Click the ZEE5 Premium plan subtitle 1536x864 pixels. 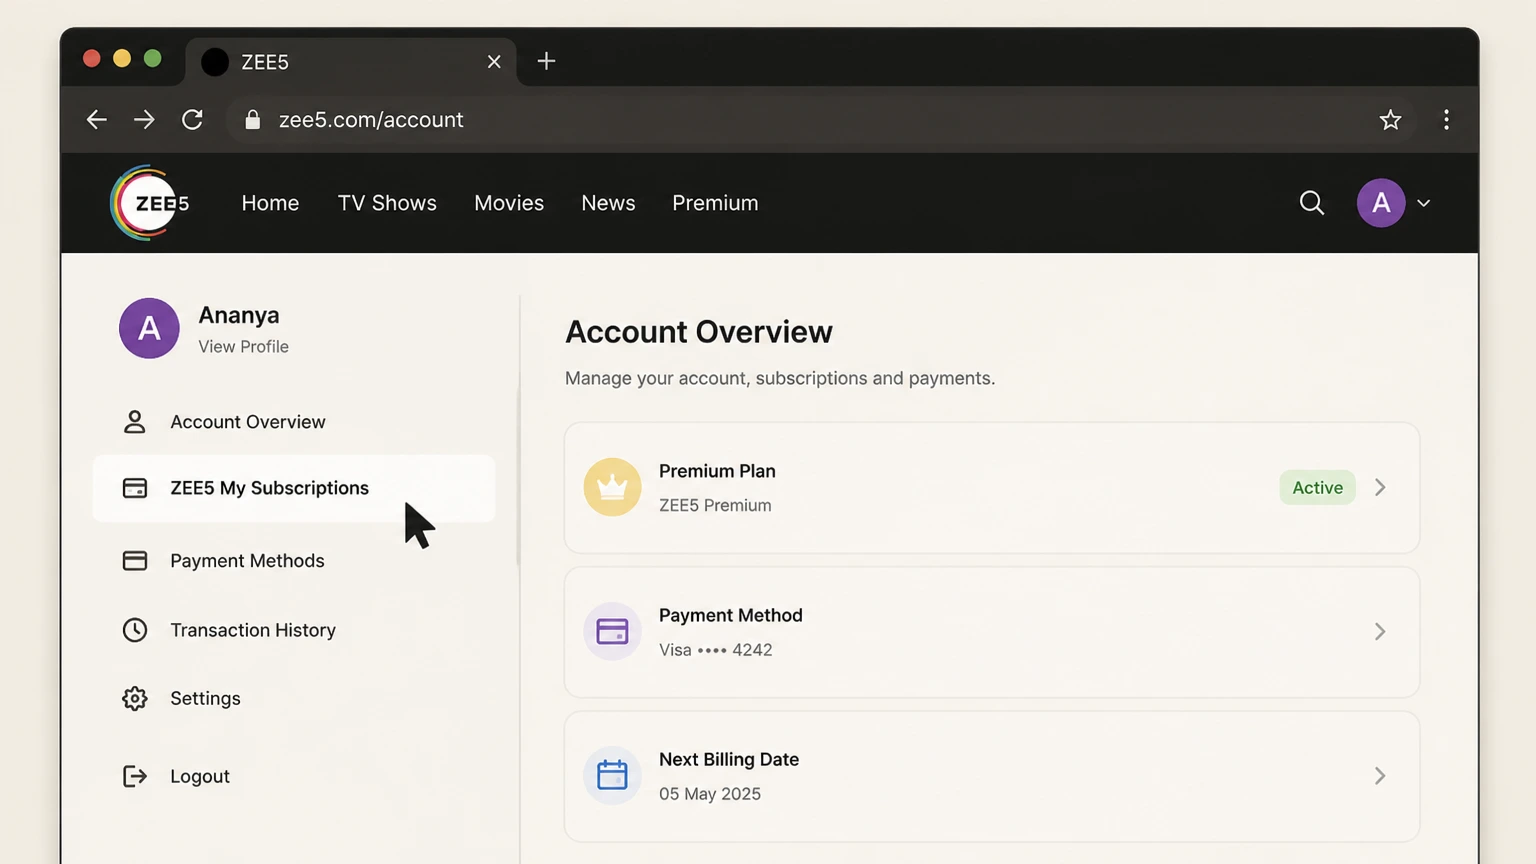pos(715,506)
